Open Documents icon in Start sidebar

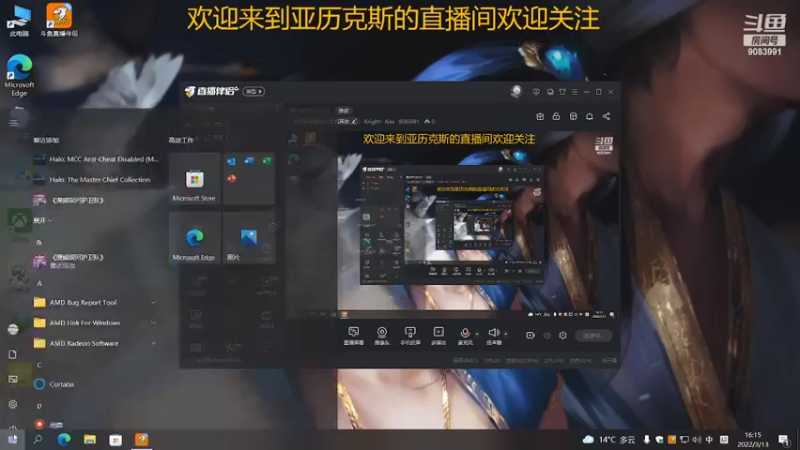(13, 354)
